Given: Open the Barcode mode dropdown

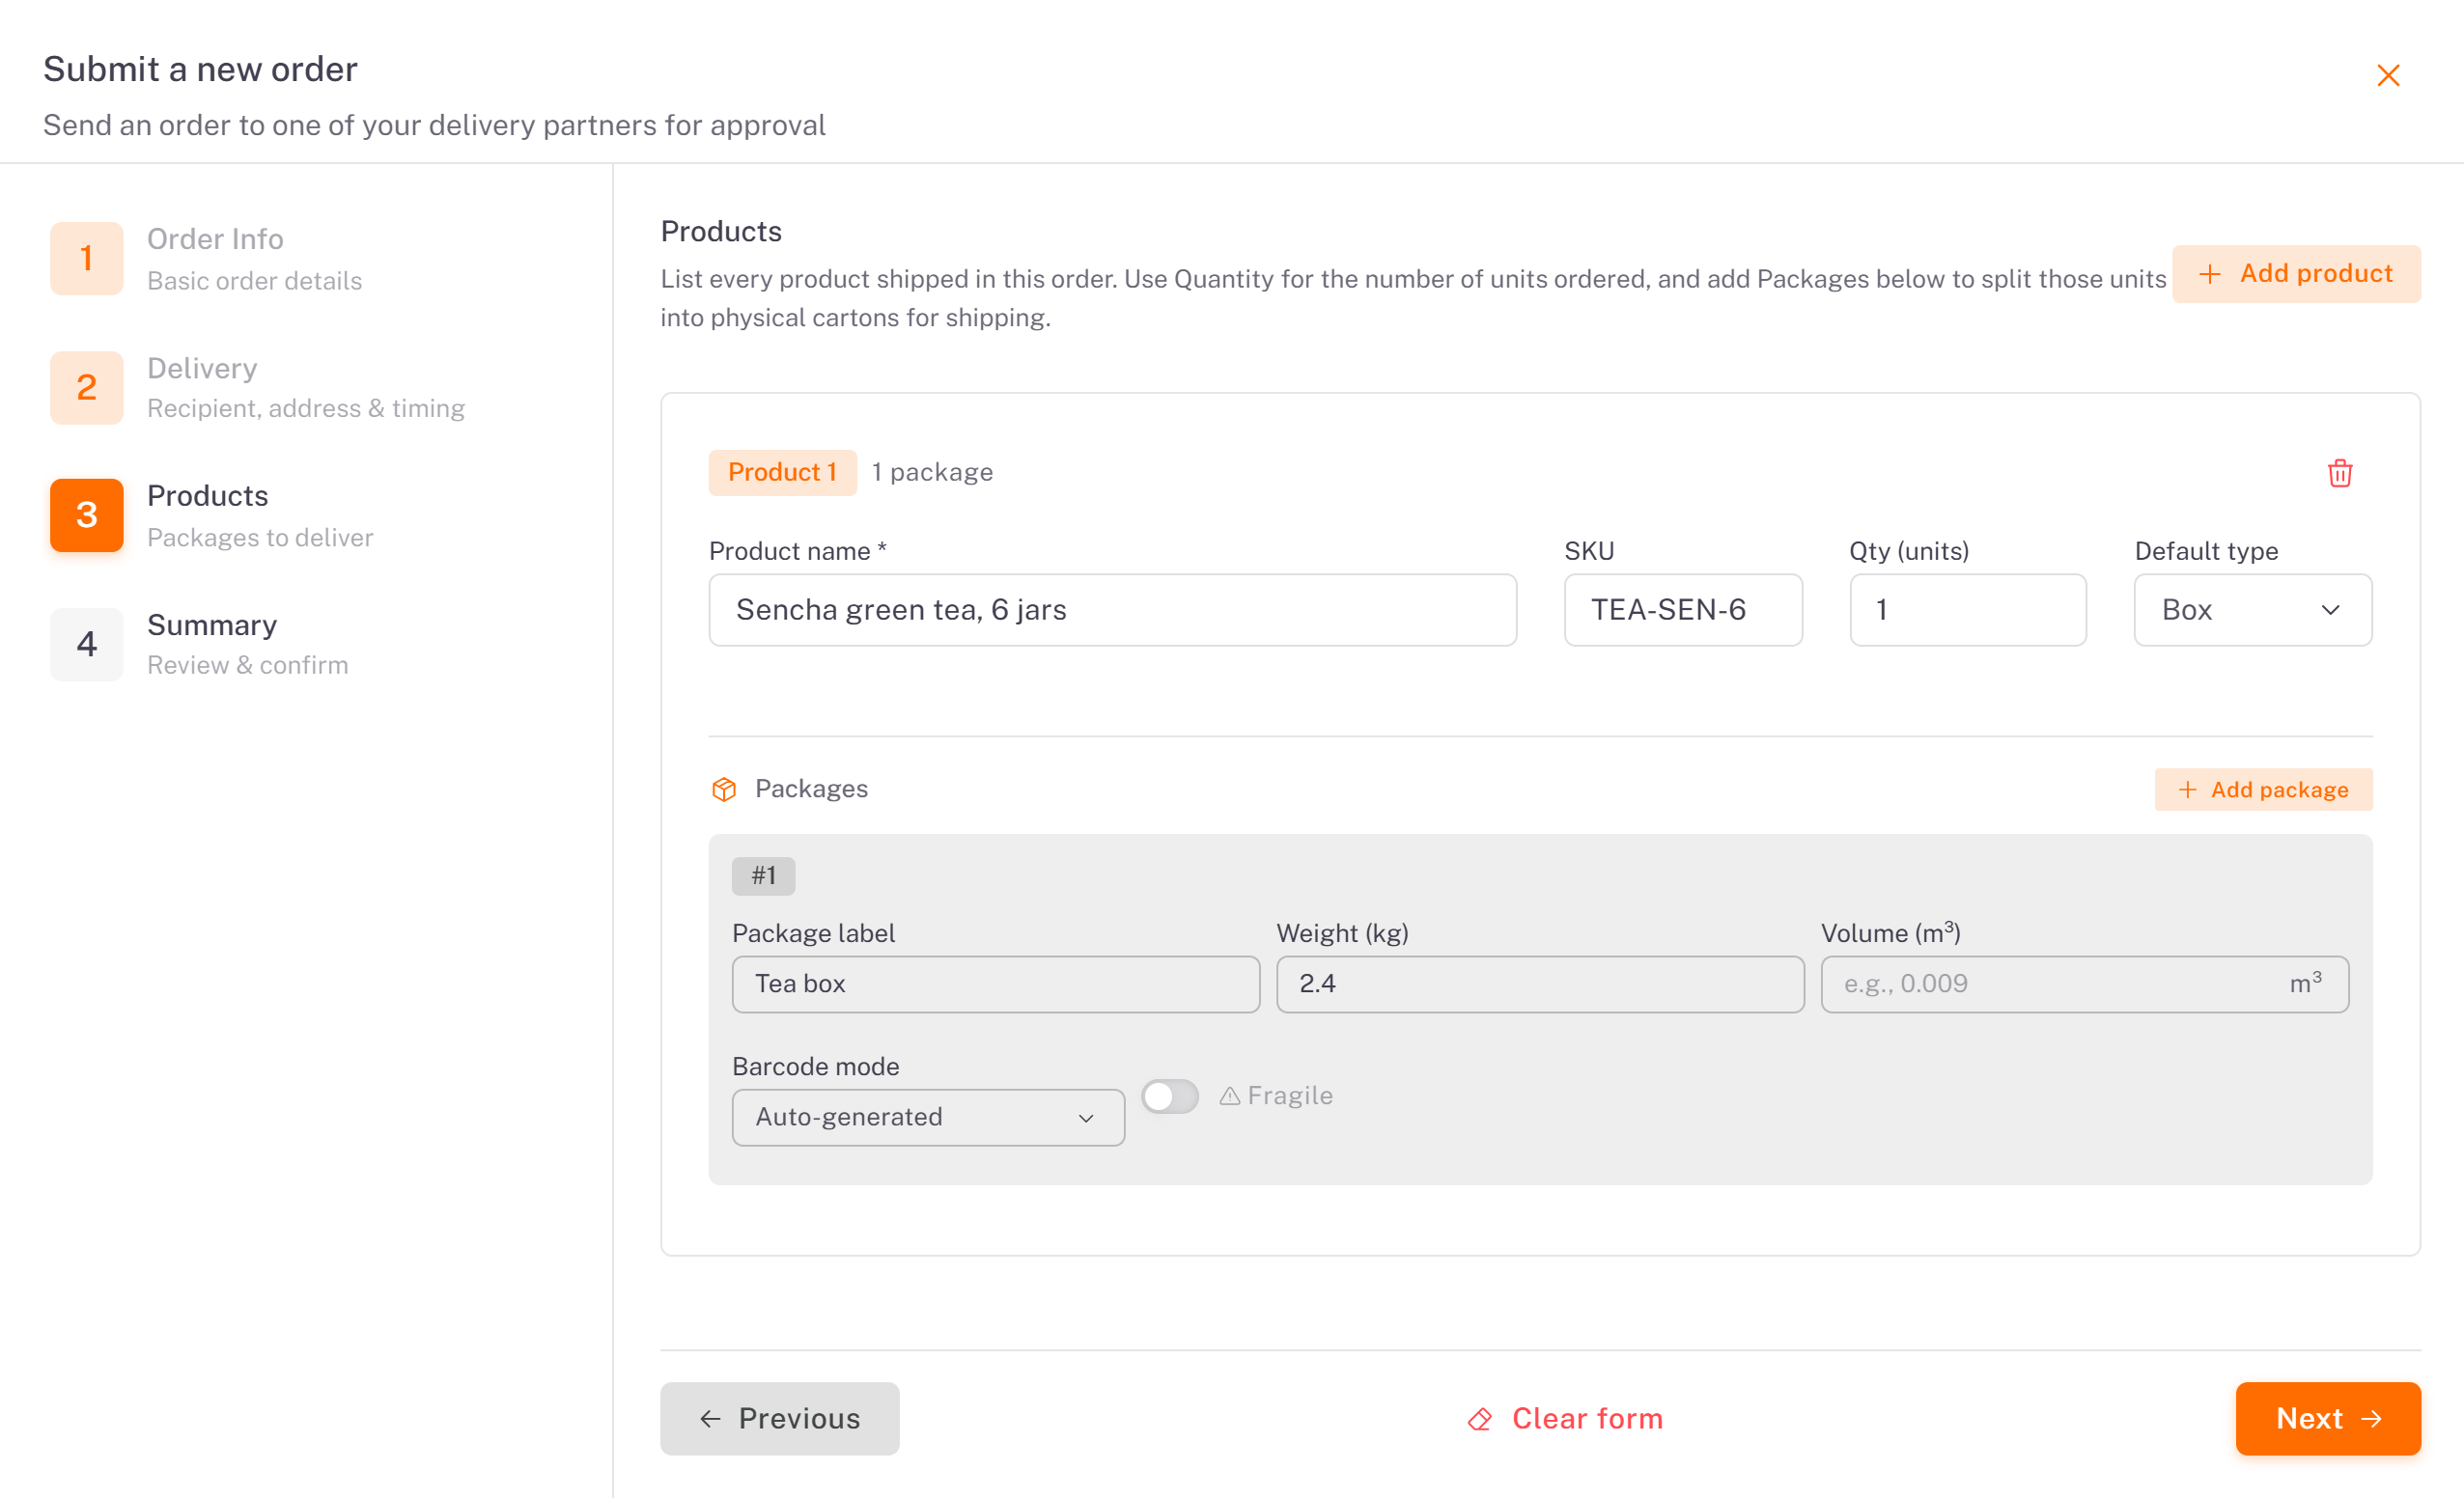Looking at the screenshot, I should pyautogui.click(x=928, y=1117).
